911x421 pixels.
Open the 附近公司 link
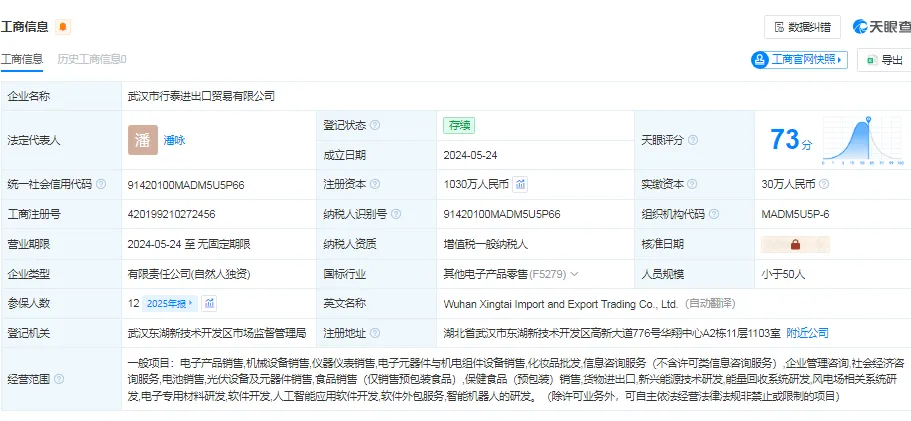pyautogui.click(x=808, y=333)
